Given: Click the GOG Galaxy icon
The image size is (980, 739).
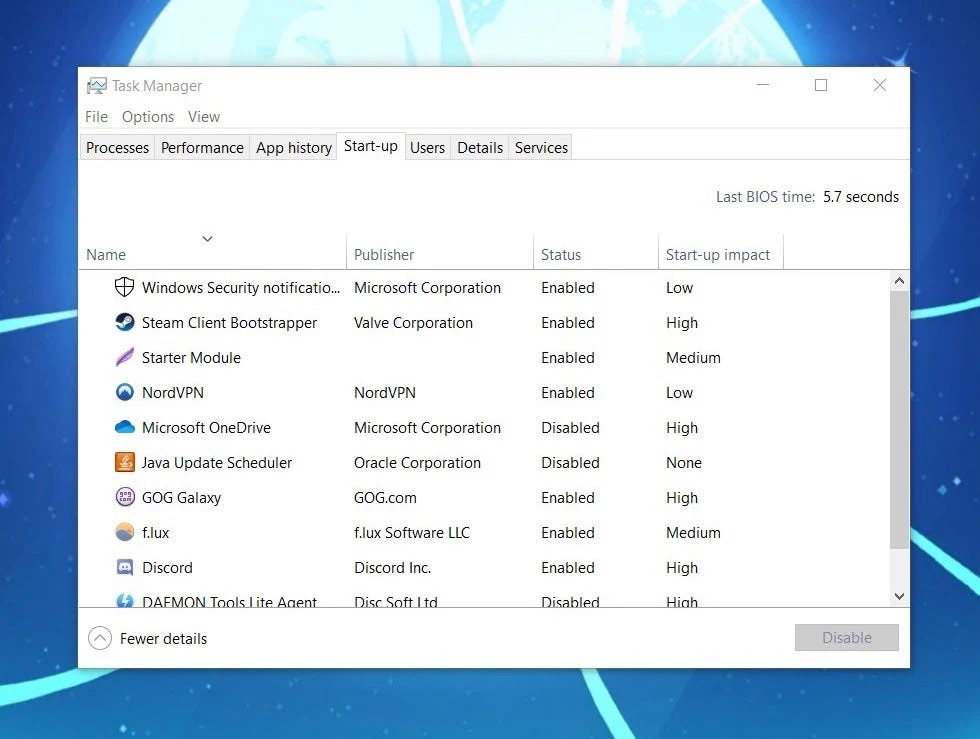Looking at the screenshot, I should point(124,497).
